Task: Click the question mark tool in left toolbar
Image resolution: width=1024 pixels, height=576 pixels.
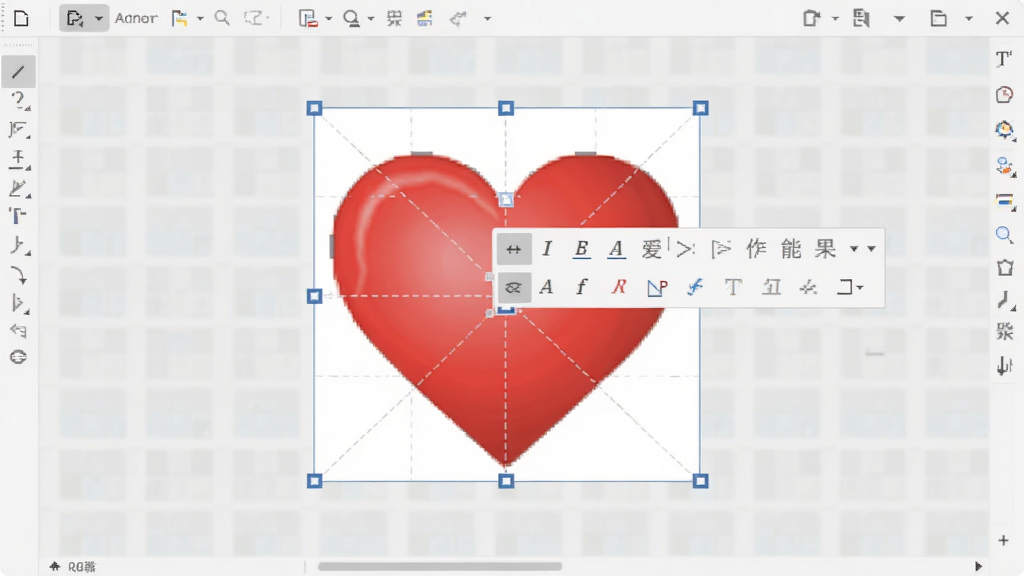Action: click(19, 101)
